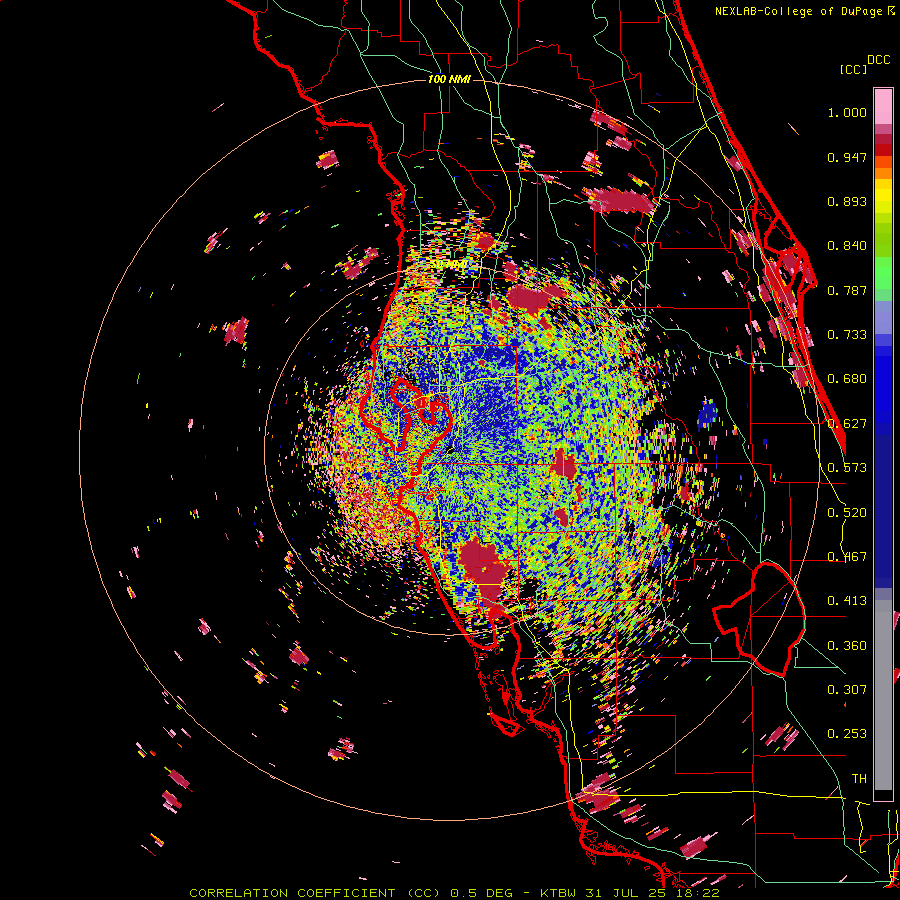This screenshot has height=900, width=900.
Task: Select the 0.360 legend value
Action: click(x=847, y=646)
